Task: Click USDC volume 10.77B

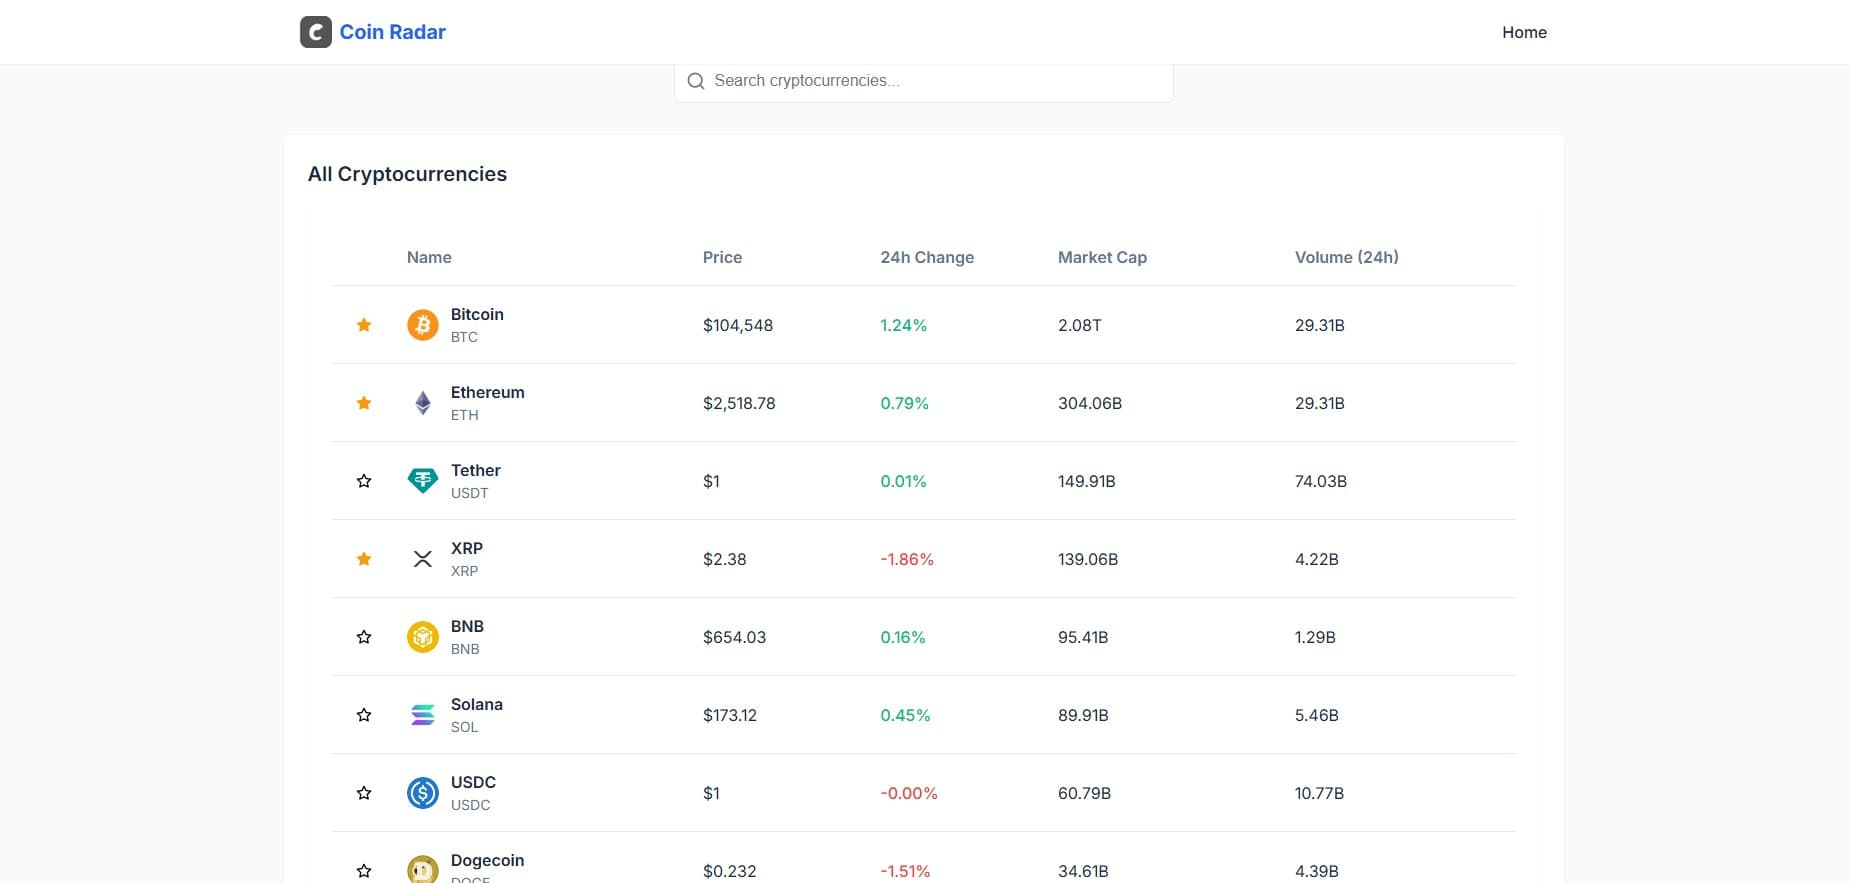Action: 1319,793
